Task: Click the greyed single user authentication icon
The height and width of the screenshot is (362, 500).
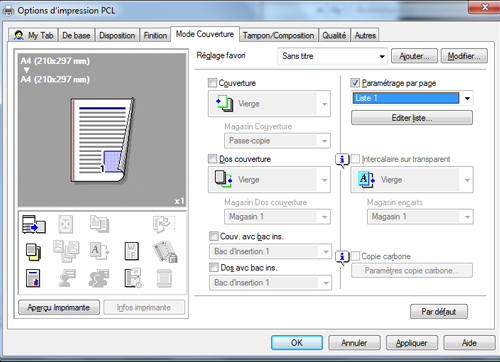Action: (x=67, y=278)
